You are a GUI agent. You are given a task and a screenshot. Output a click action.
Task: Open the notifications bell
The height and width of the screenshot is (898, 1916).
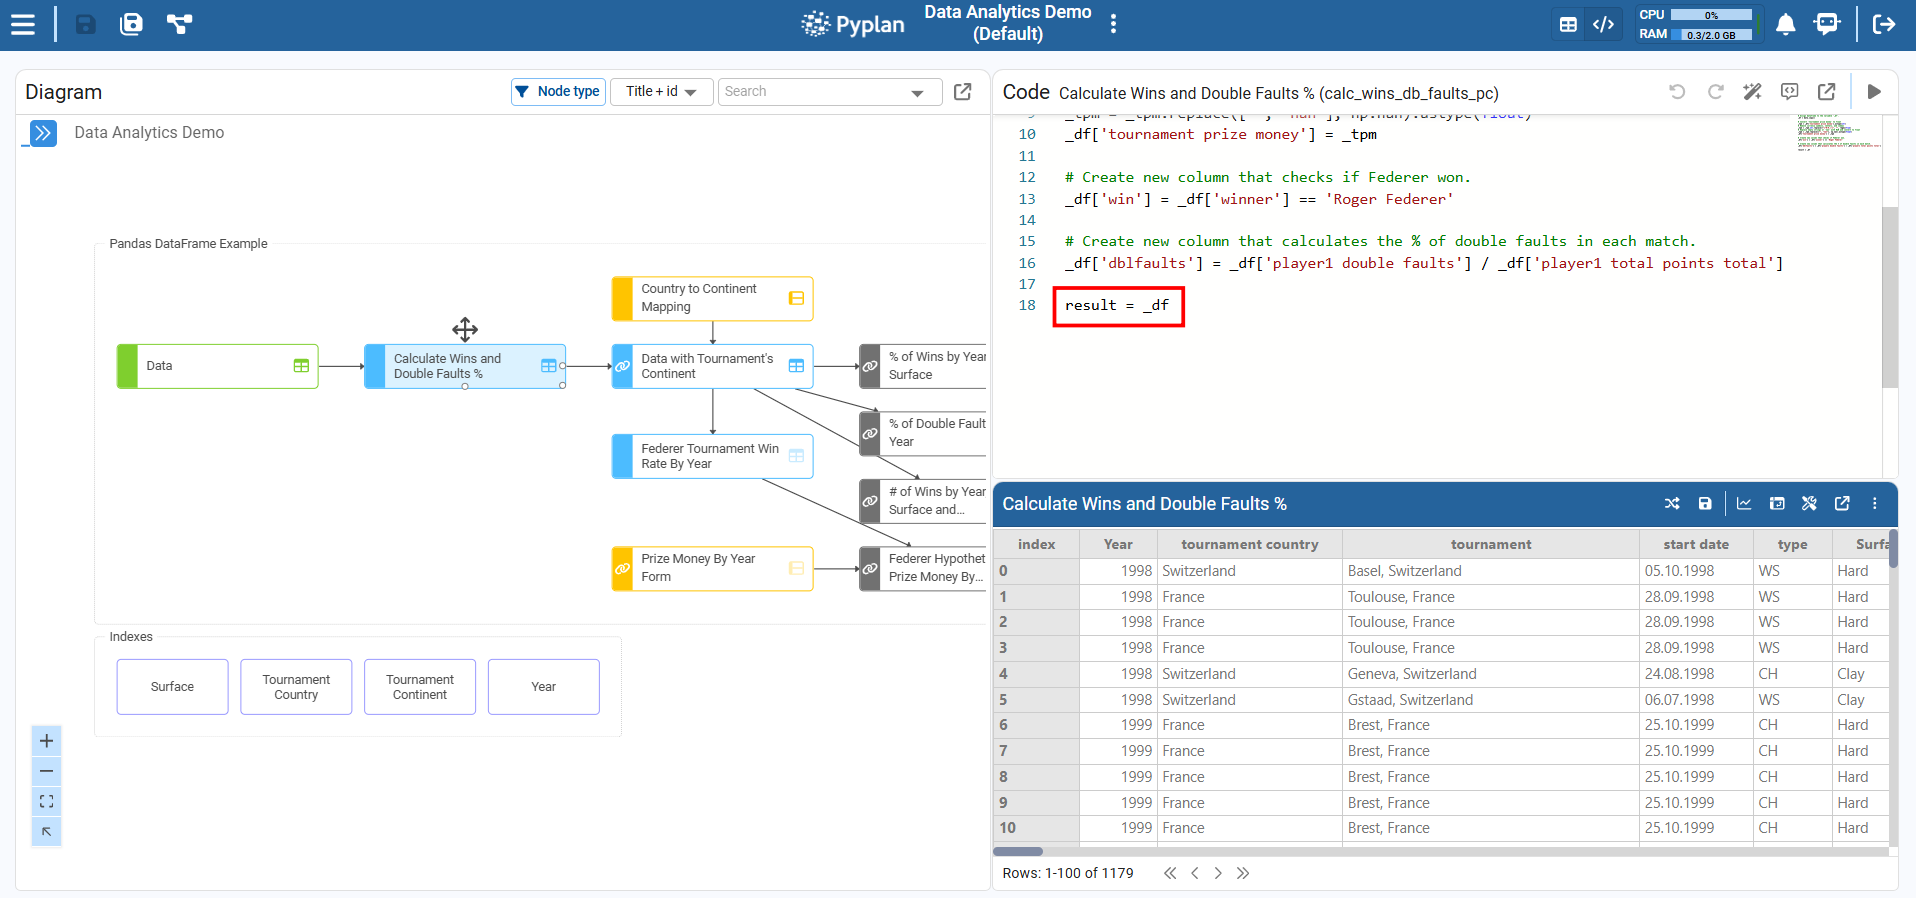[1785, 24]
